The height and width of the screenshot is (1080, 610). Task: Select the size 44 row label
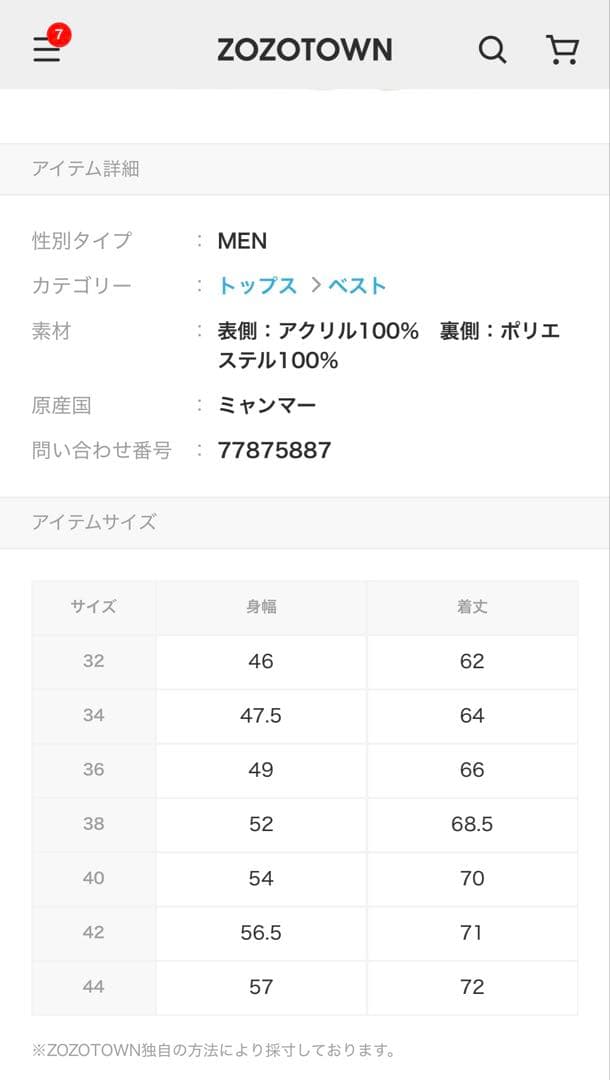click(94, 987)
